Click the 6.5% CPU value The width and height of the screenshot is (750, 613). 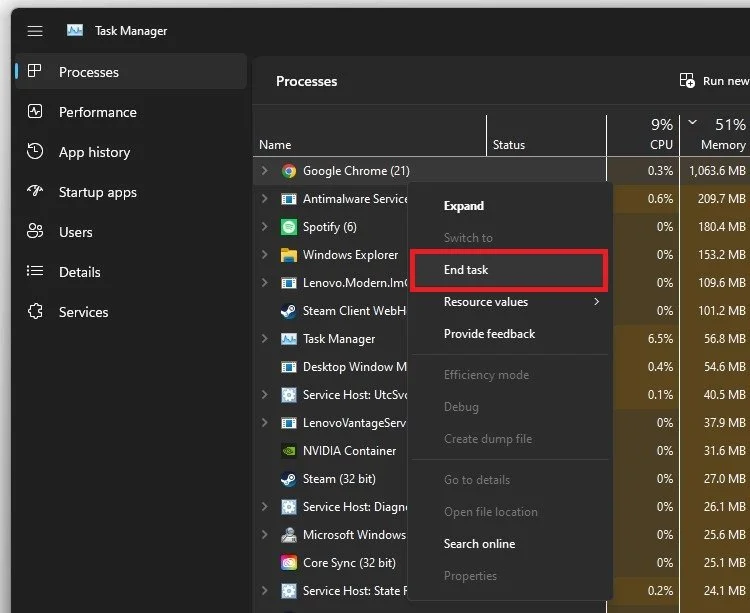pyautogui.click(x=660, y=339)
